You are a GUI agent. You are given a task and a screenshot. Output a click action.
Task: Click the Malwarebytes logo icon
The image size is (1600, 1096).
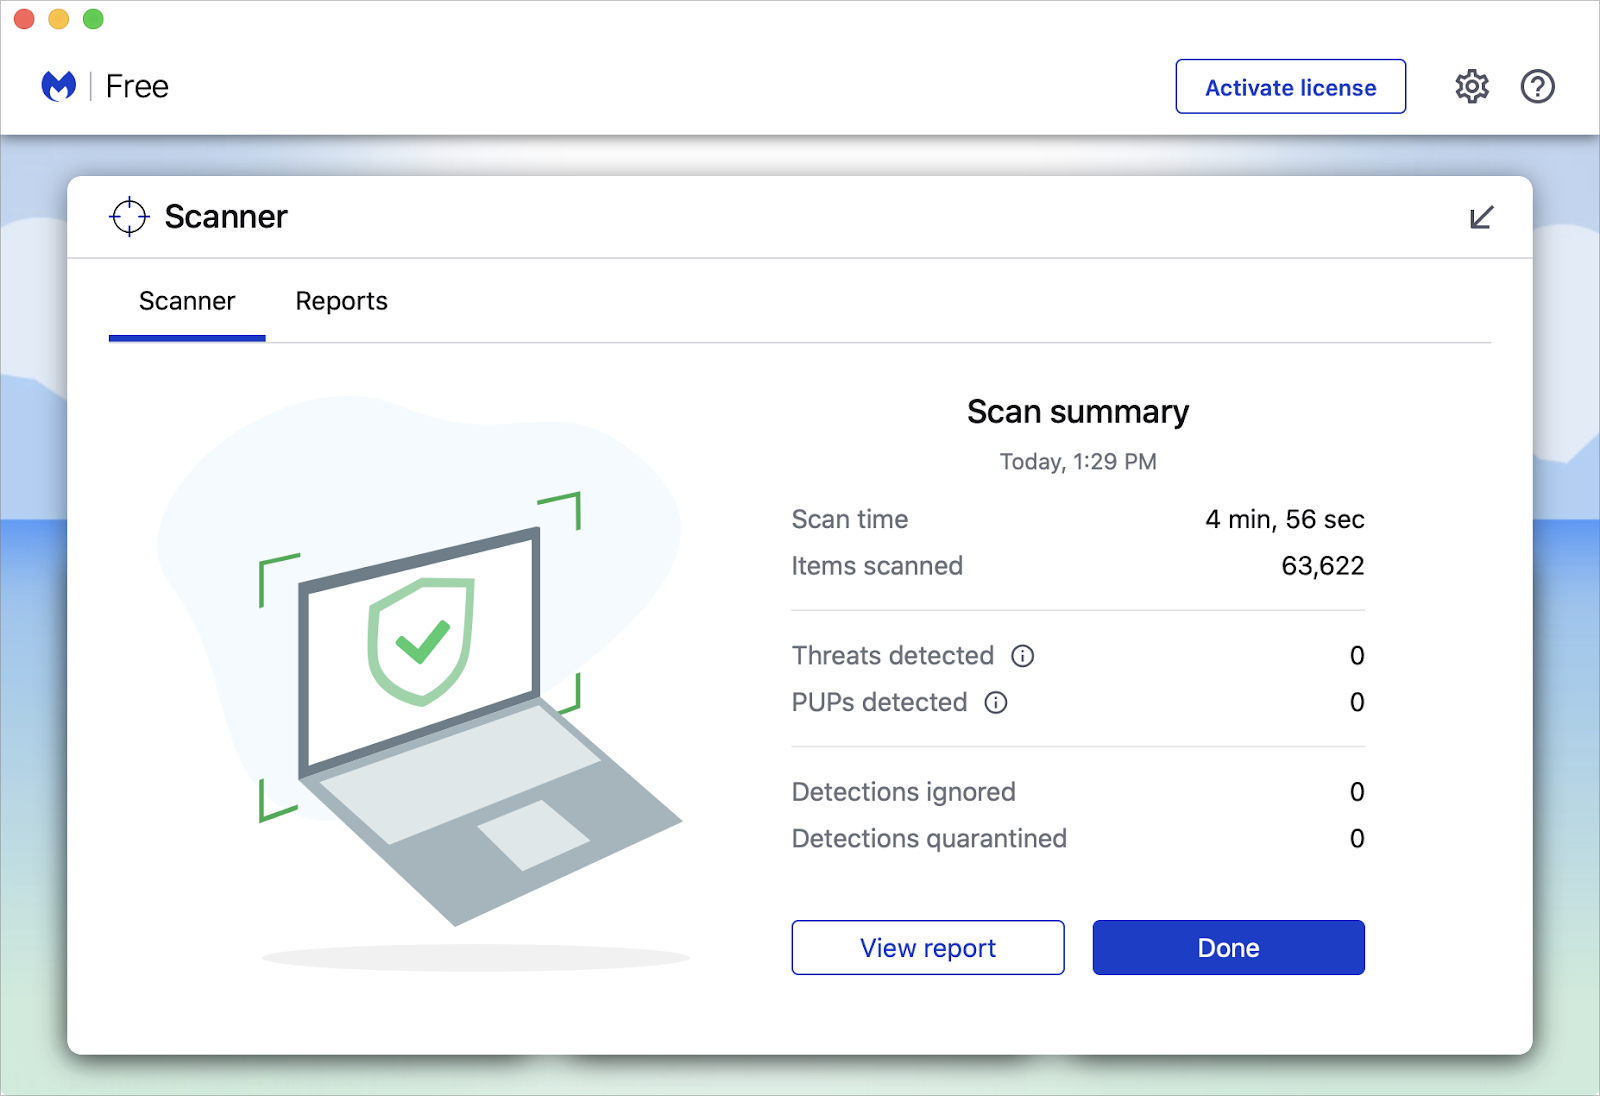click(x=59, y=87)
